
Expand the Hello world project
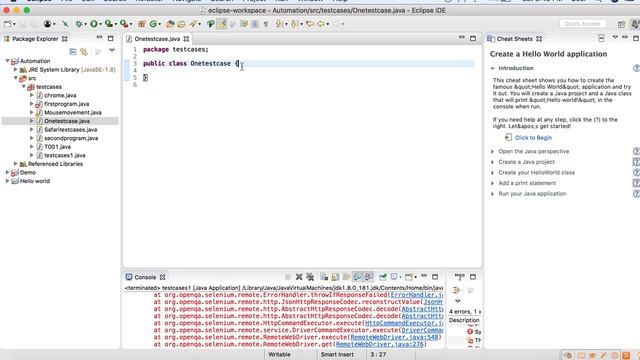pos(7,181)
